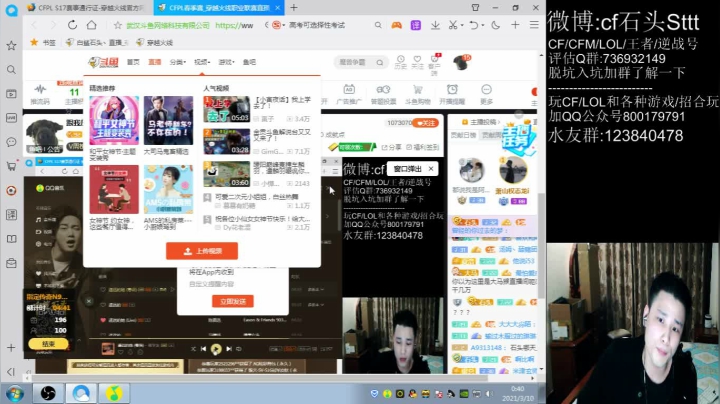
Task: Open the 开播提醒 alarm clock tool
Action: [x=452, y=94]
